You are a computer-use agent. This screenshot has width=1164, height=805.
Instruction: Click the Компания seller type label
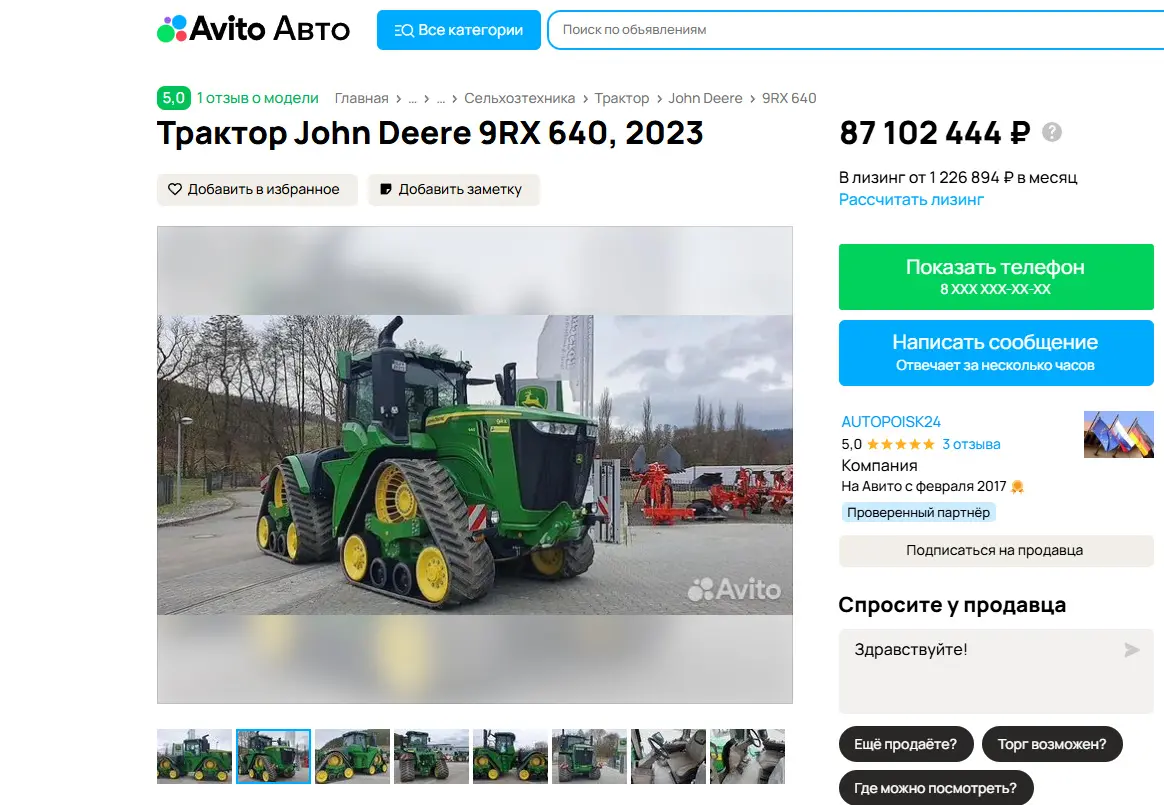pyautogui.click(x=879, y=466)
